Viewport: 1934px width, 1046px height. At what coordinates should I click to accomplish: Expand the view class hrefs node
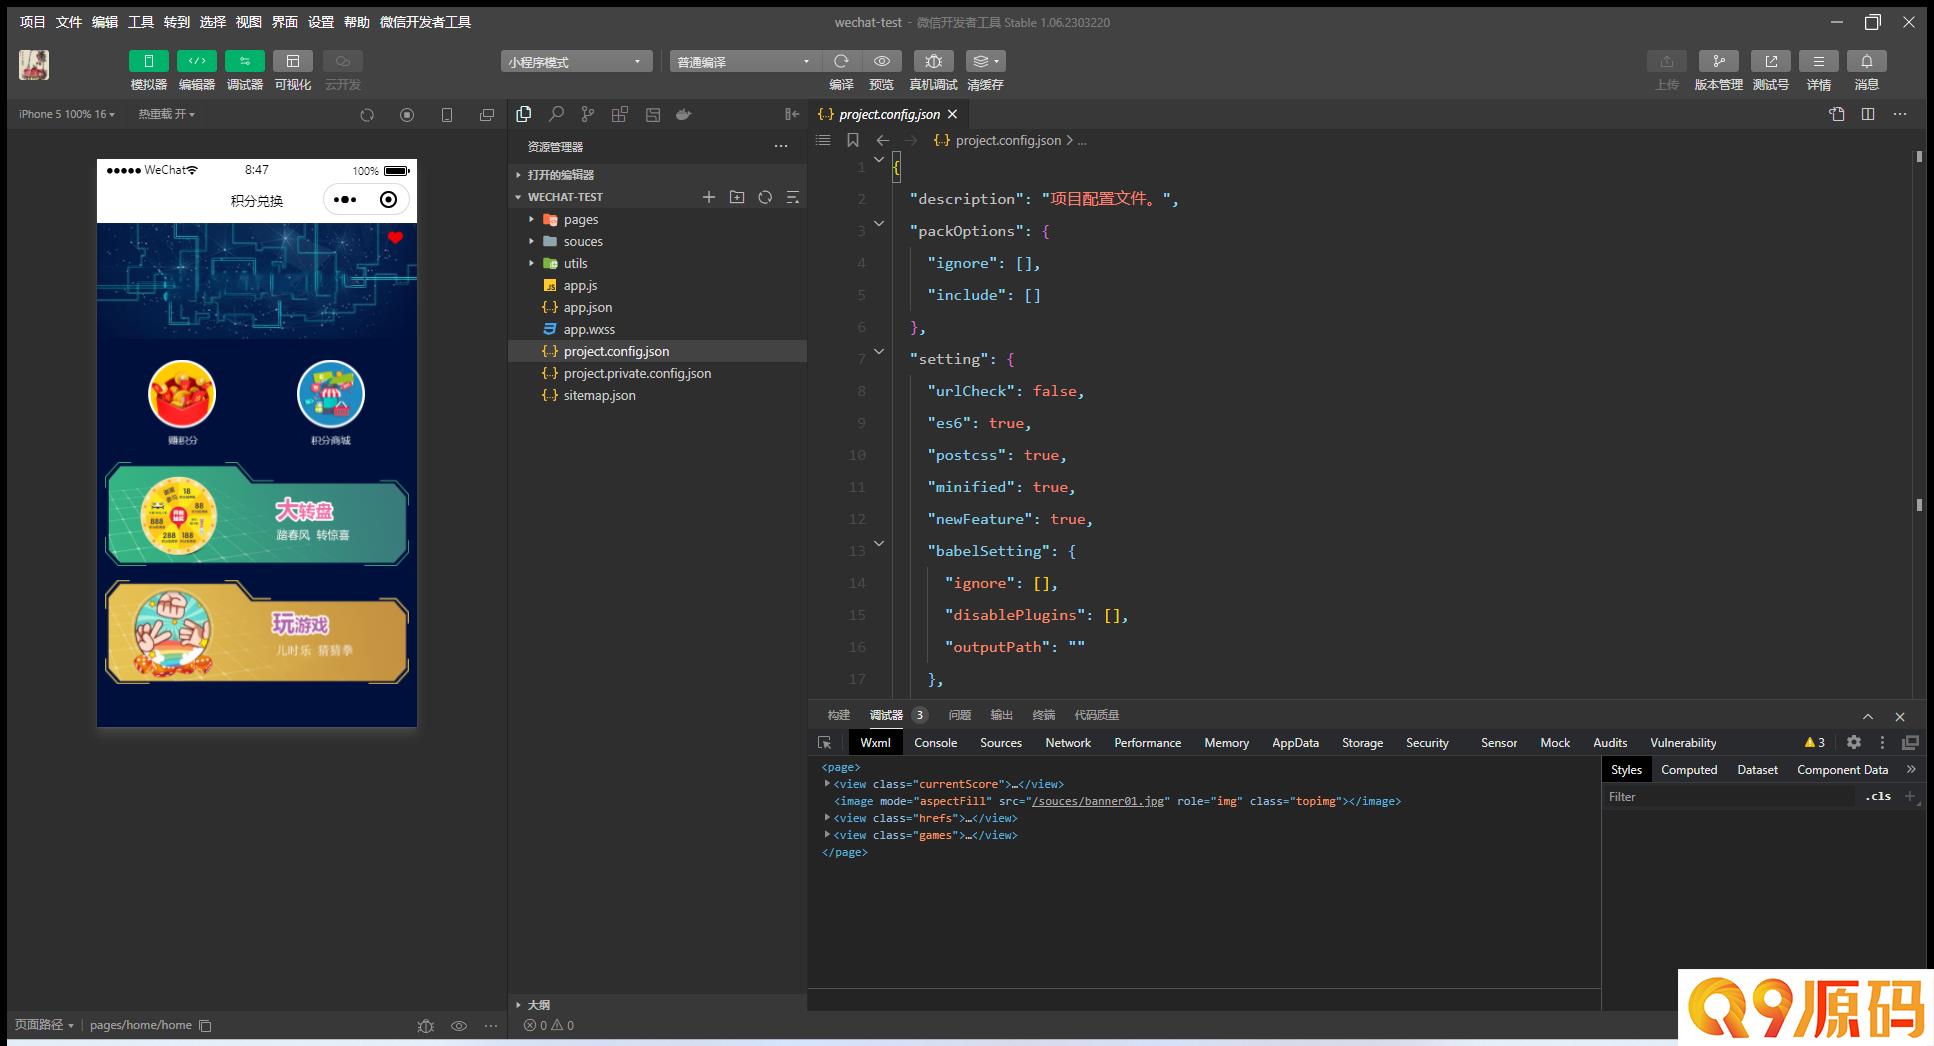(827, 818)
